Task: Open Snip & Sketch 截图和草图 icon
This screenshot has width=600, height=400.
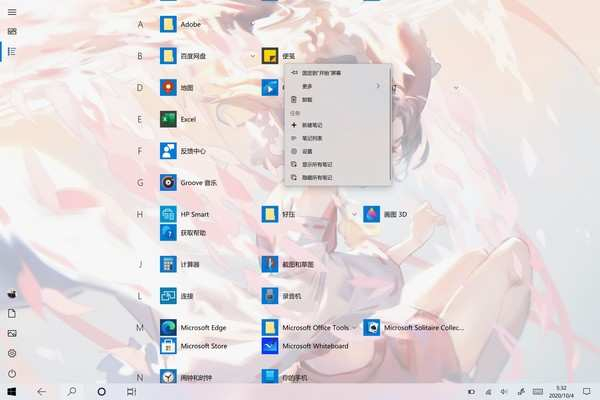Action: point(270,264)
